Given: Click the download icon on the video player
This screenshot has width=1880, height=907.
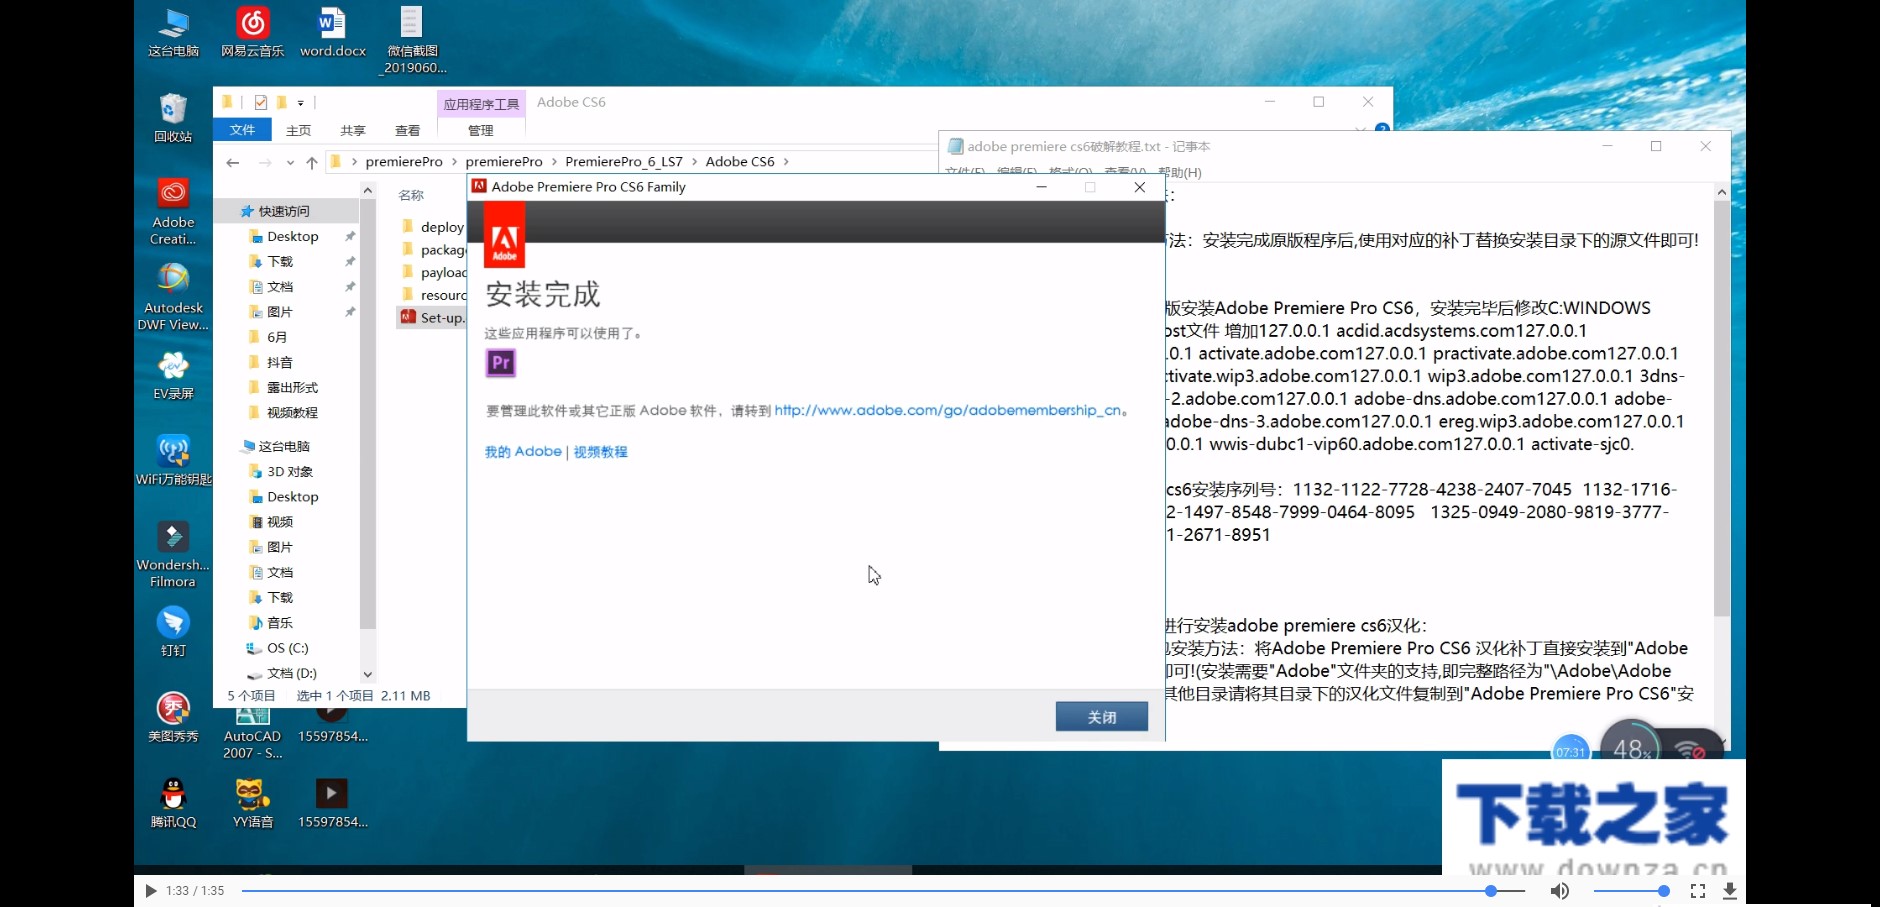Looking at the screenshot, I should coord(1731,890).
